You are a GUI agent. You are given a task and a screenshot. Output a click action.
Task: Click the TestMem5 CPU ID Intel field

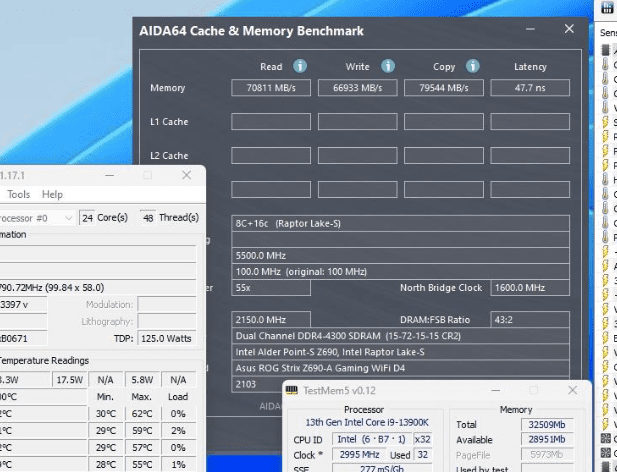coord(371,439)
